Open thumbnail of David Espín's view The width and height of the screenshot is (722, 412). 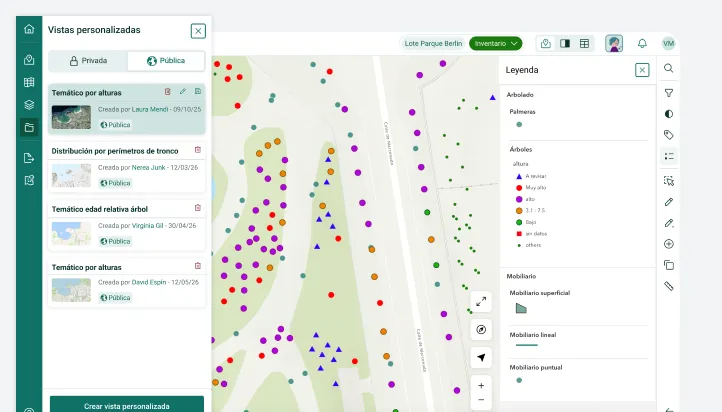[71, 290]
